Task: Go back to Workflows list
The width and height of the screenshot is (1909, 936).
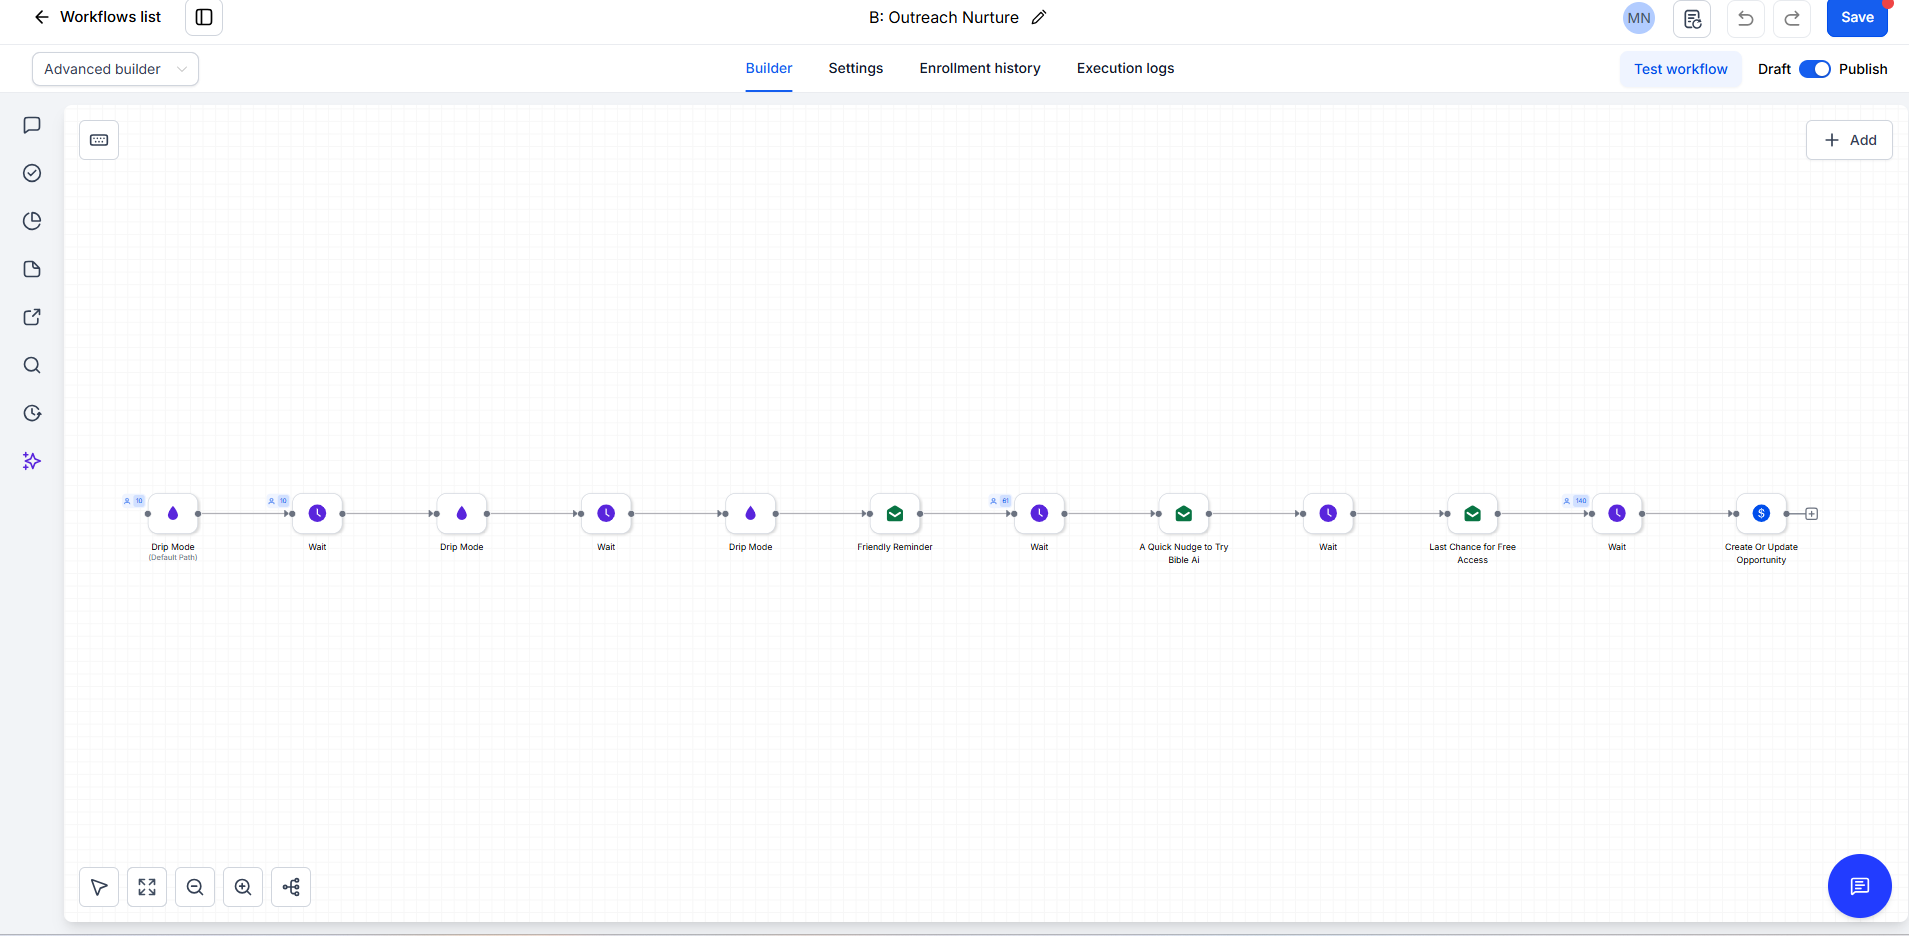Action: (x=97, y=17)
